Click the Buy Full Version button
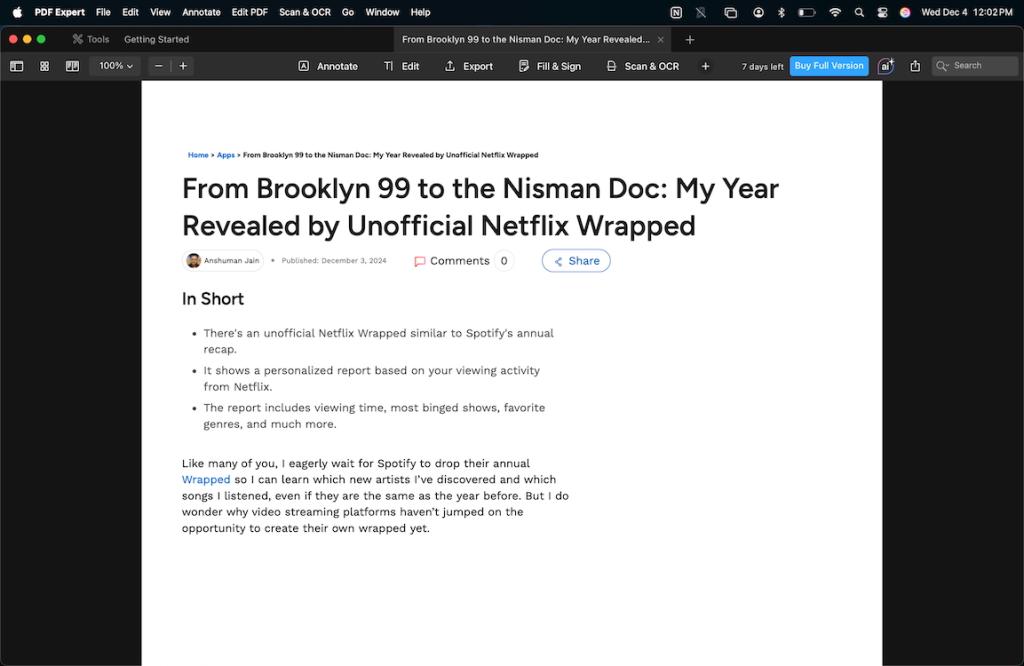This screenshot has height=666, width=1024. pos(829,66)
